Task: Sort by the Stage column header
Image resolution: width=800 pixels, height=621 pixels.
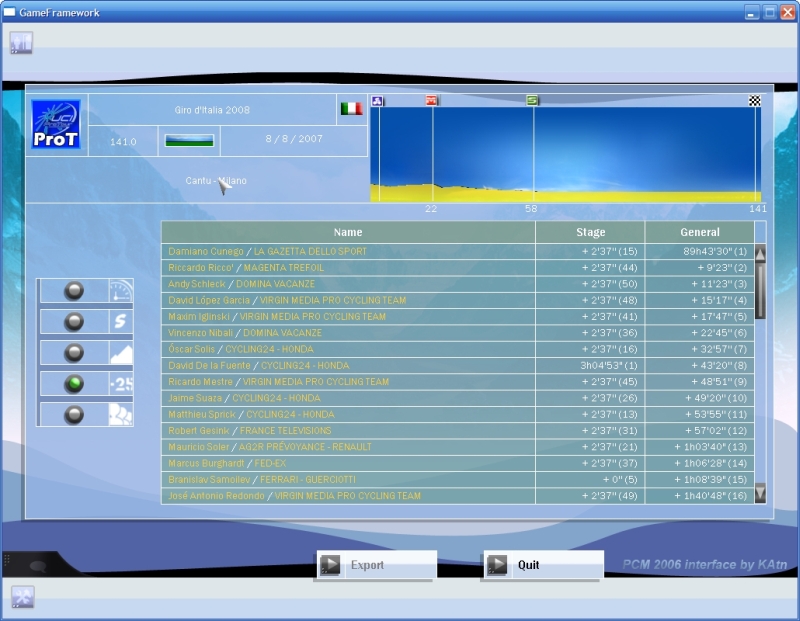Action: 590,232
